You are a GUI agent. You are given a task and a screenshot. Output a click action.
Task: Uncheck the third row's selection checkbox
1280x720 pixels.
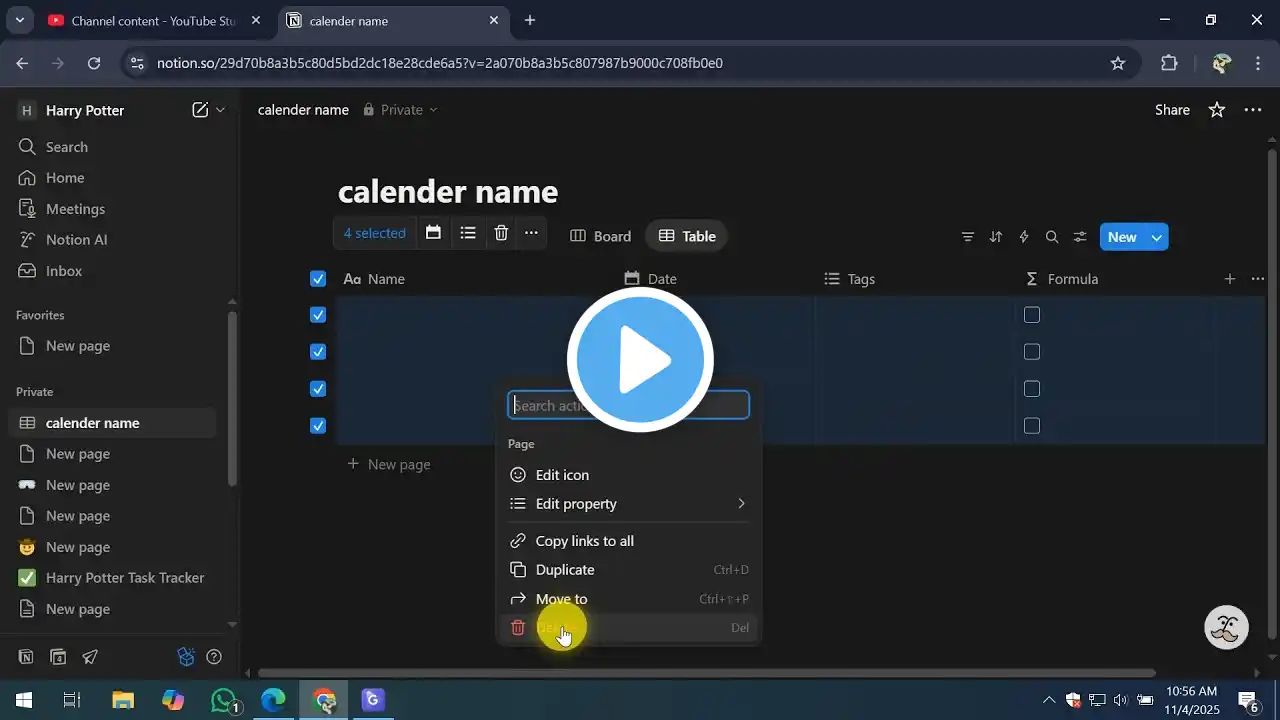point(318,389)
